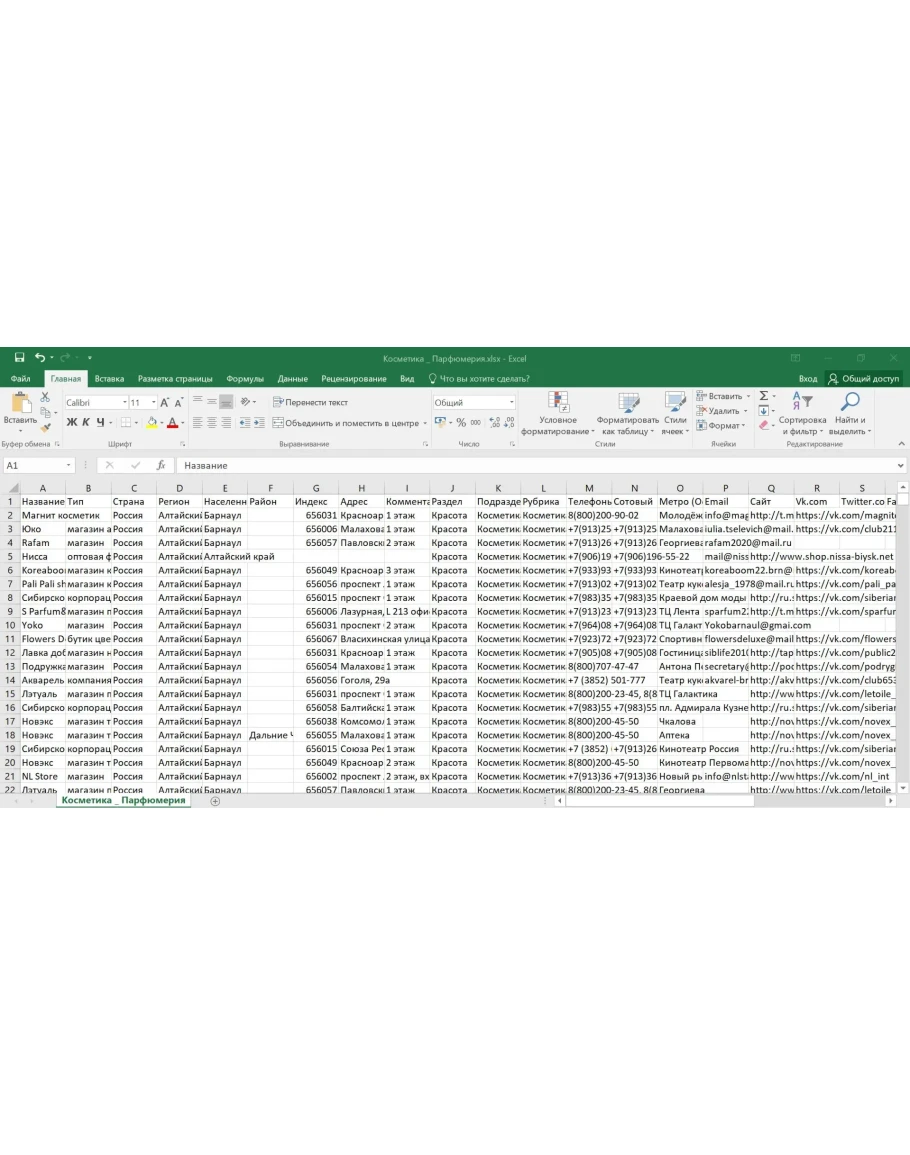Viewport: 910px width, 1155px height.
Task: Click the large Вставить paste icon
Action: (20, 404)
